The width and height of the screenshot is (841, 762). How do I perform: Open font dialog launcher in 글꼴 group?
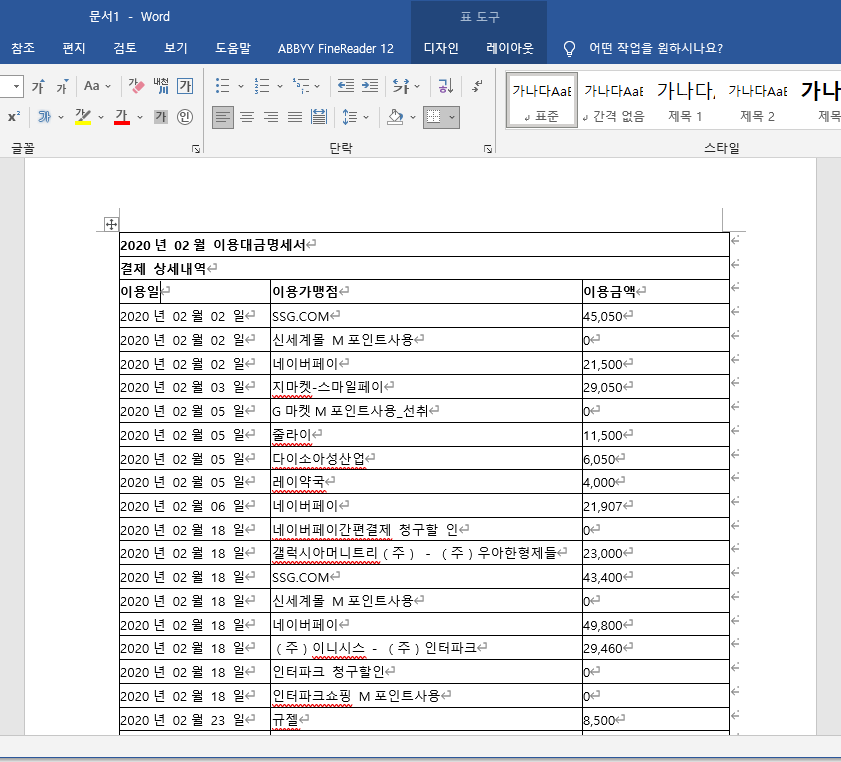click(x=196, y=149)
